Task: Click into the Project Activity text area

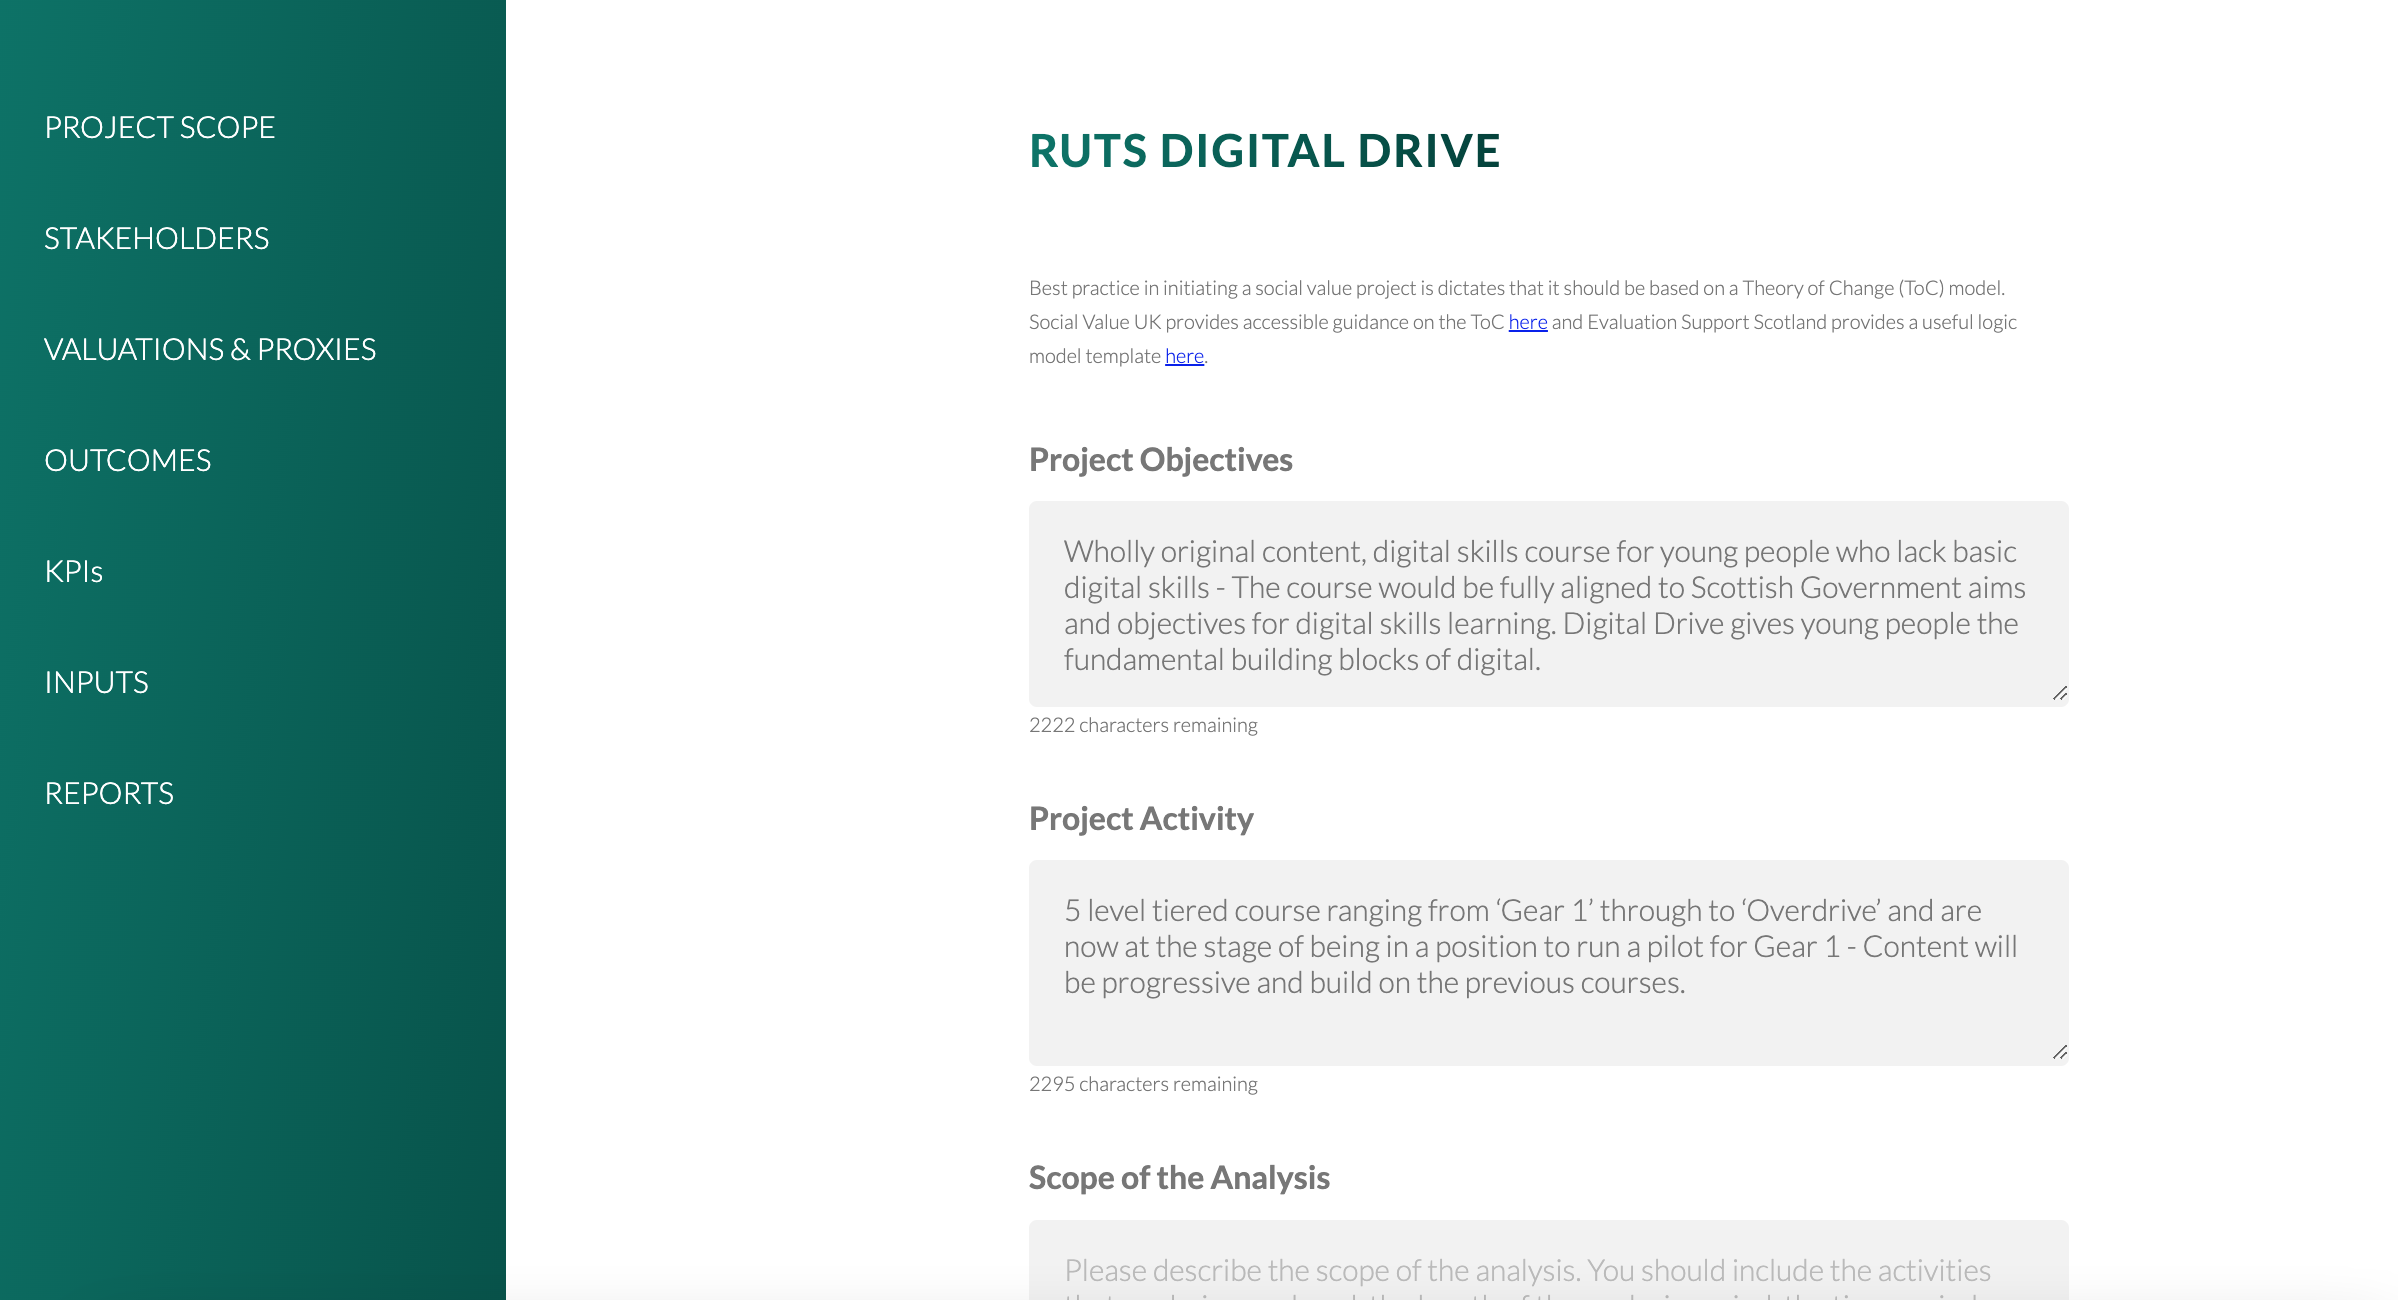Action: (1548, 963)
